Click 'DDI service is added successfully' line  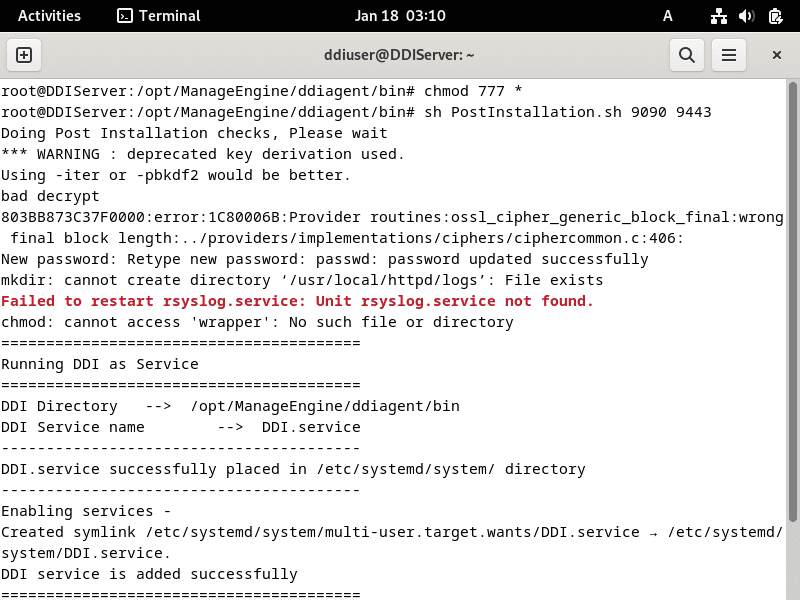pyautogui.click(x=149, y=574)
